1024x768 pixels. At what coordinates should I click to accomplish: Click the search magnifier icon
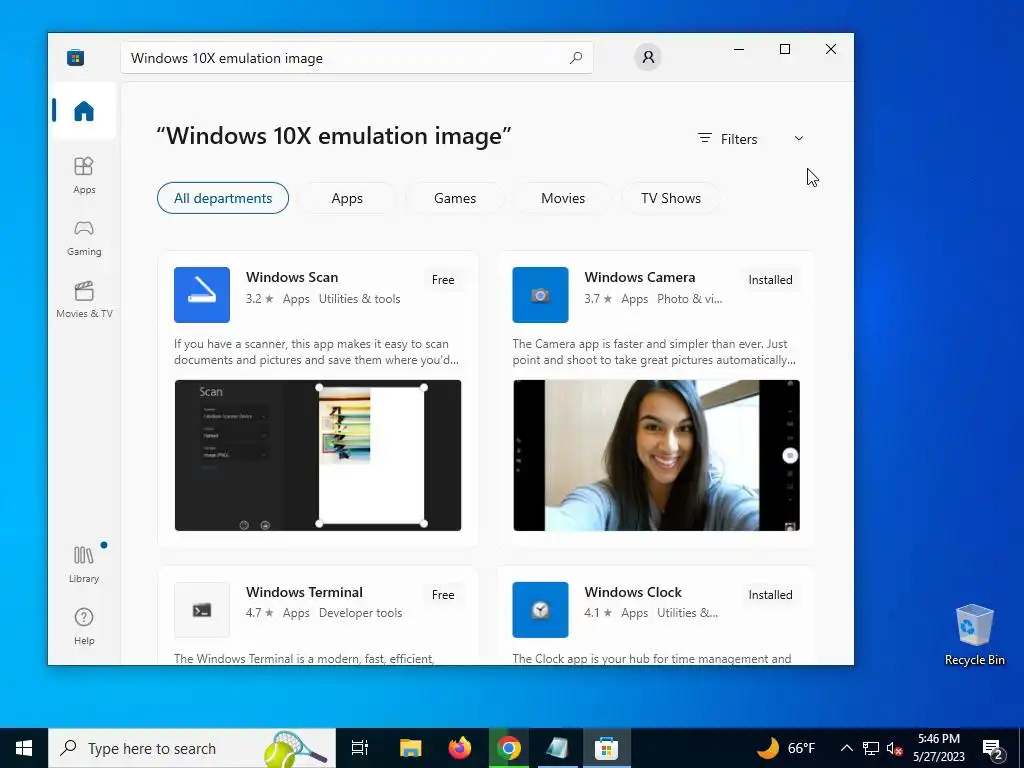point(575,57)
